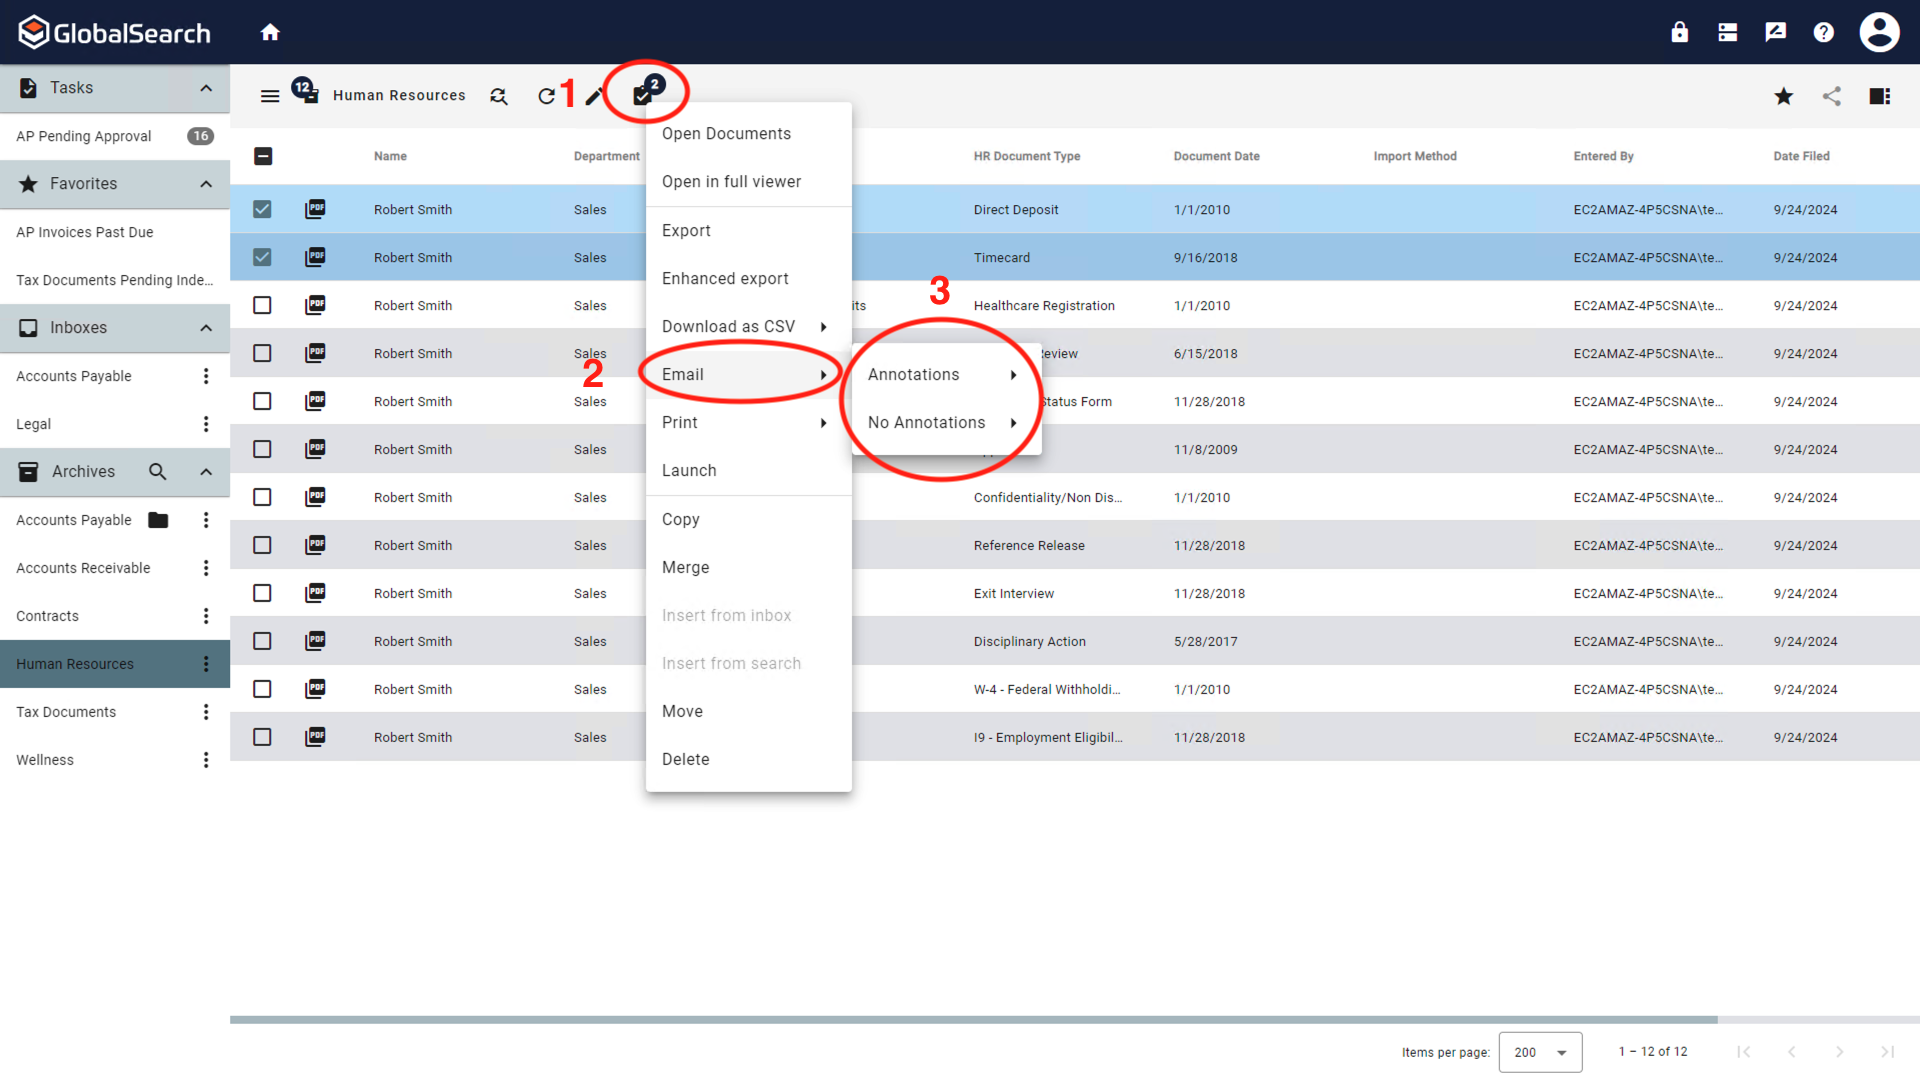Collapse the Inboxes section
This screenshot has height=1080, width=1920.
point(206,327)
